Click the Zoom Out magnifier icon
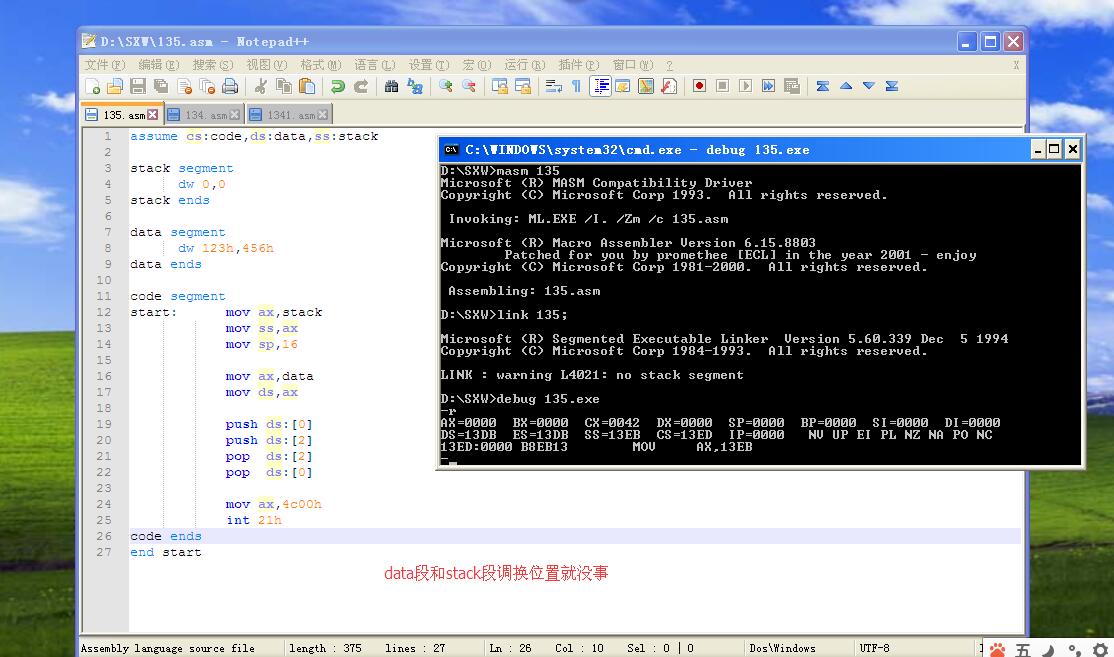 (469, 87)
